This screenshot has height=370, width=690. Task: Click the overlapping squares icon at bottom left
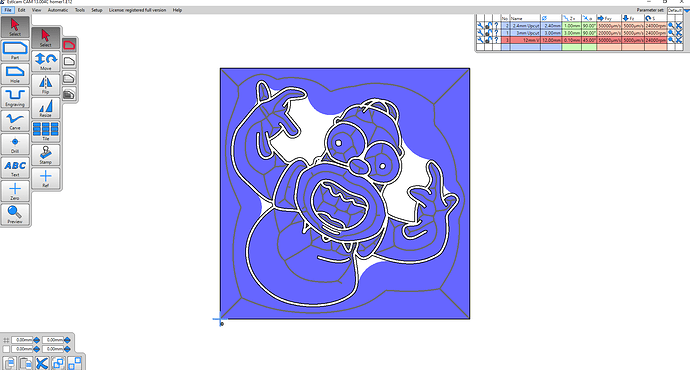(58, 363)
